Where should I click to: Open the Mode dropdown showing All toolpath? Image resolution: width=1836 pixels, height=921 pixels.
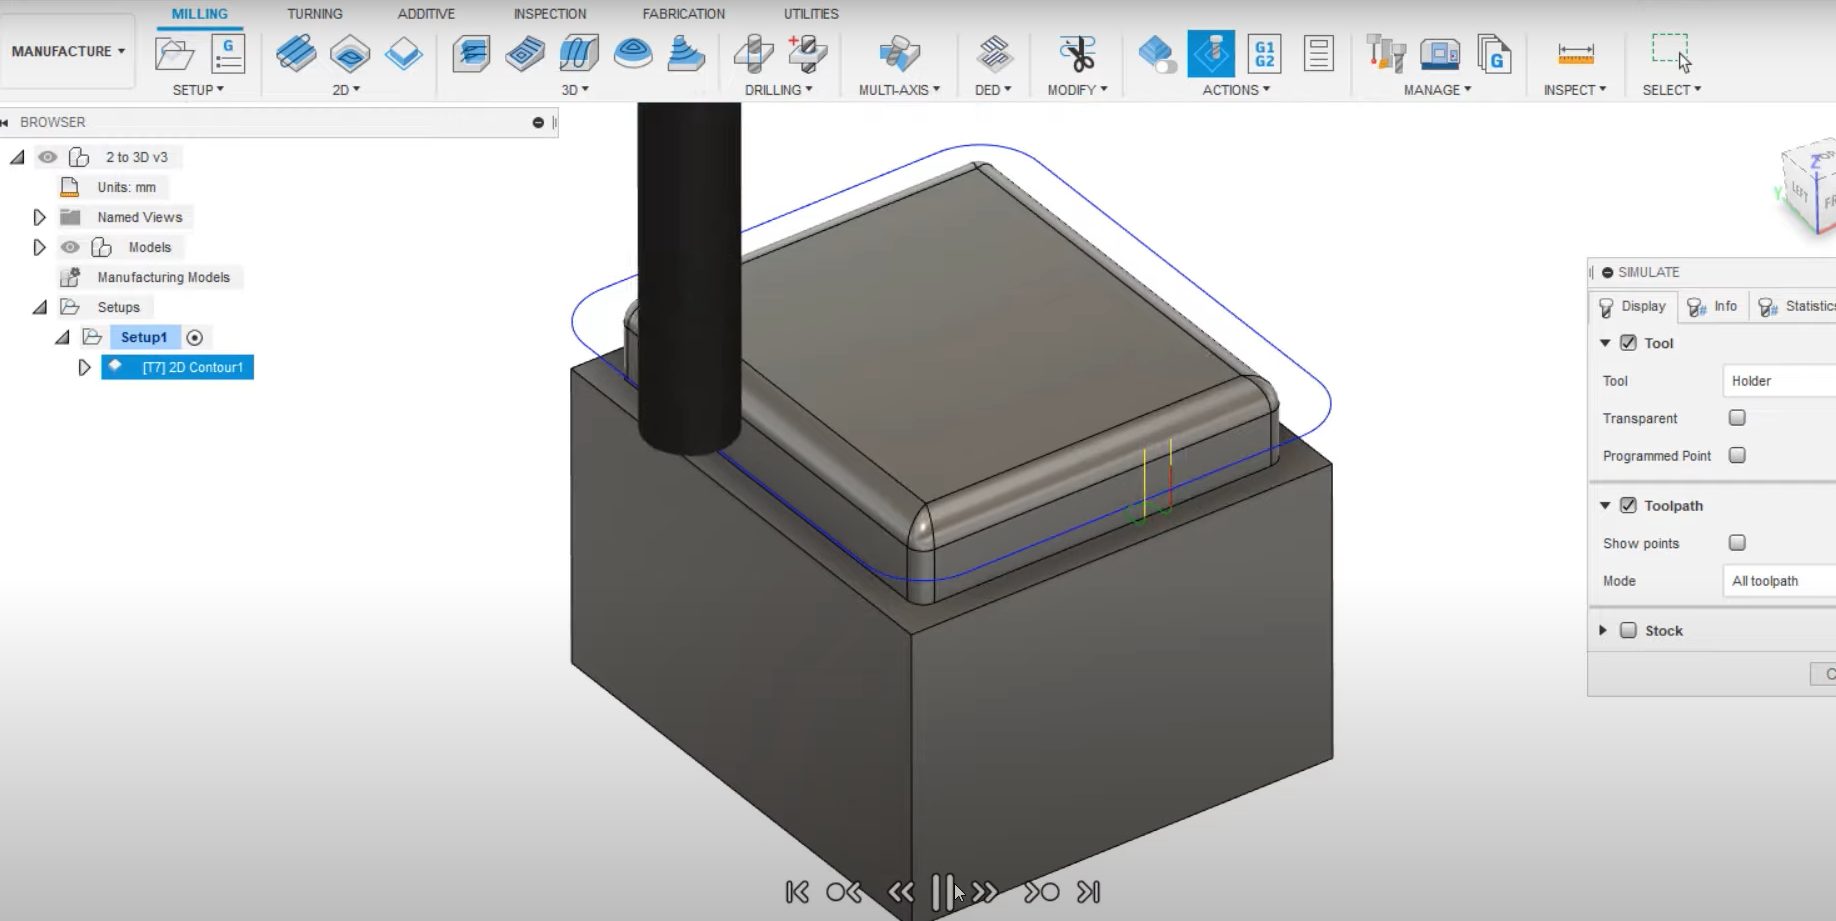(1778, 580)
